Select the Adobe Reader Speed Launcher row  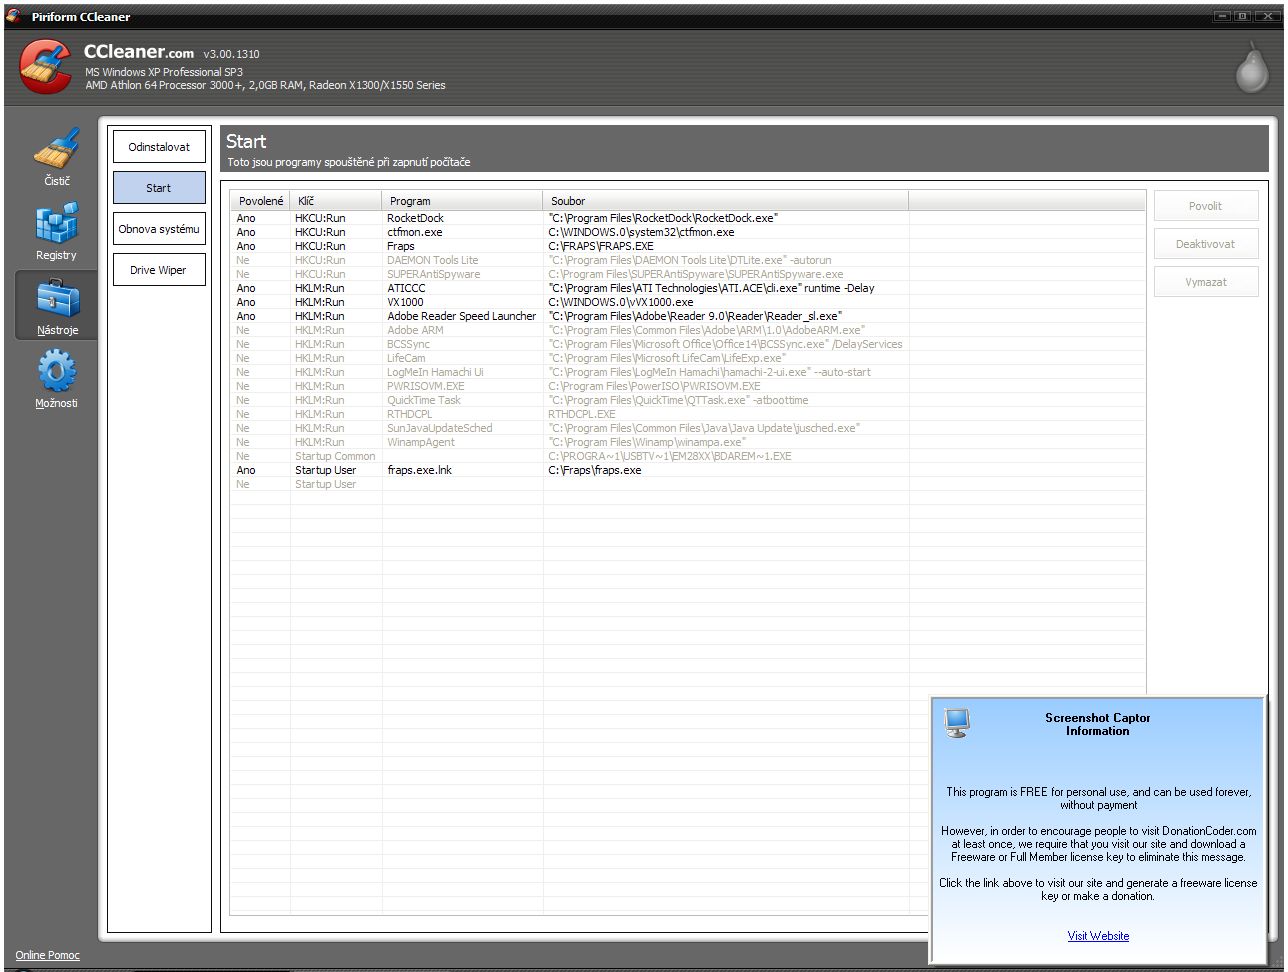461,316
